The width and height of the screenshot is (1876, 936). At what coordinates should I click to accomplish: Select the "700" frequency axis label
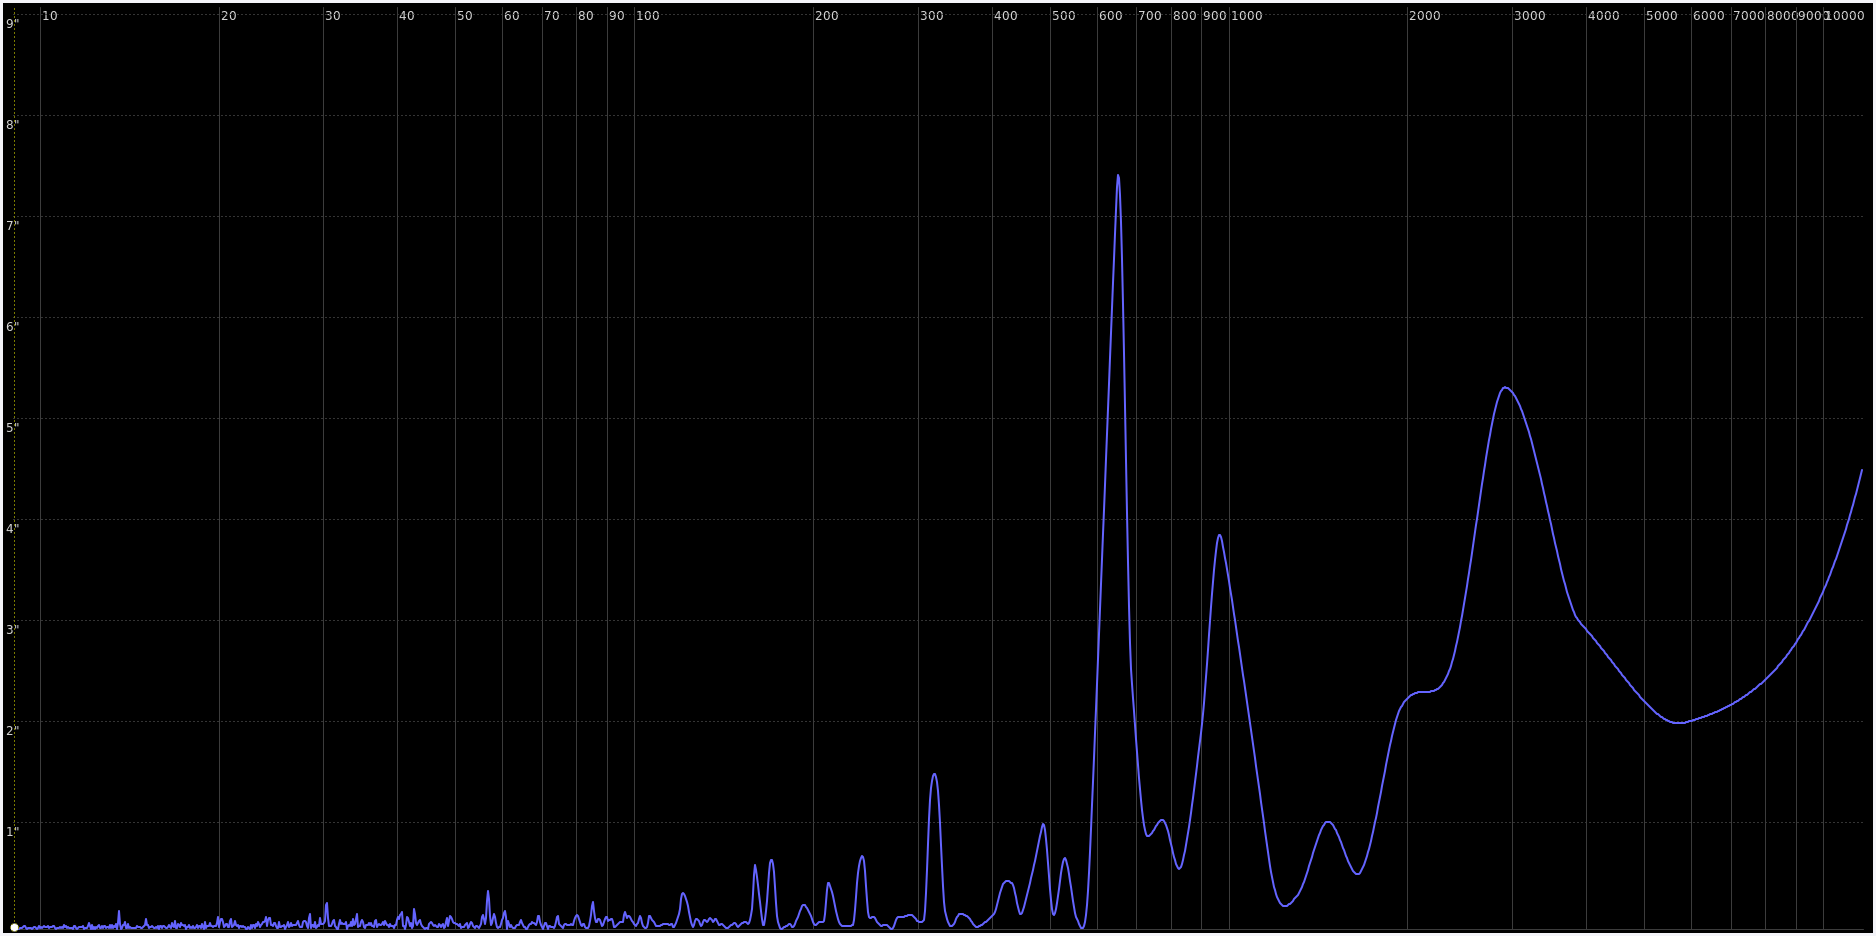[x=1151, y=16]
